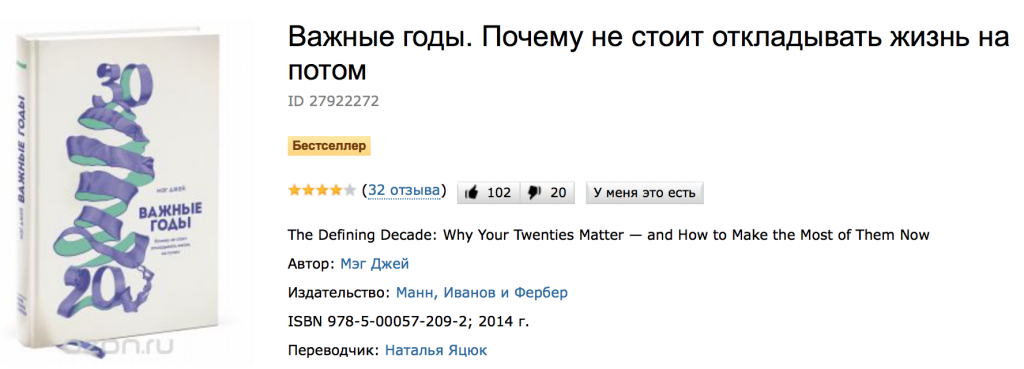
Task: Select the second rating star
Action: [308, 191]
